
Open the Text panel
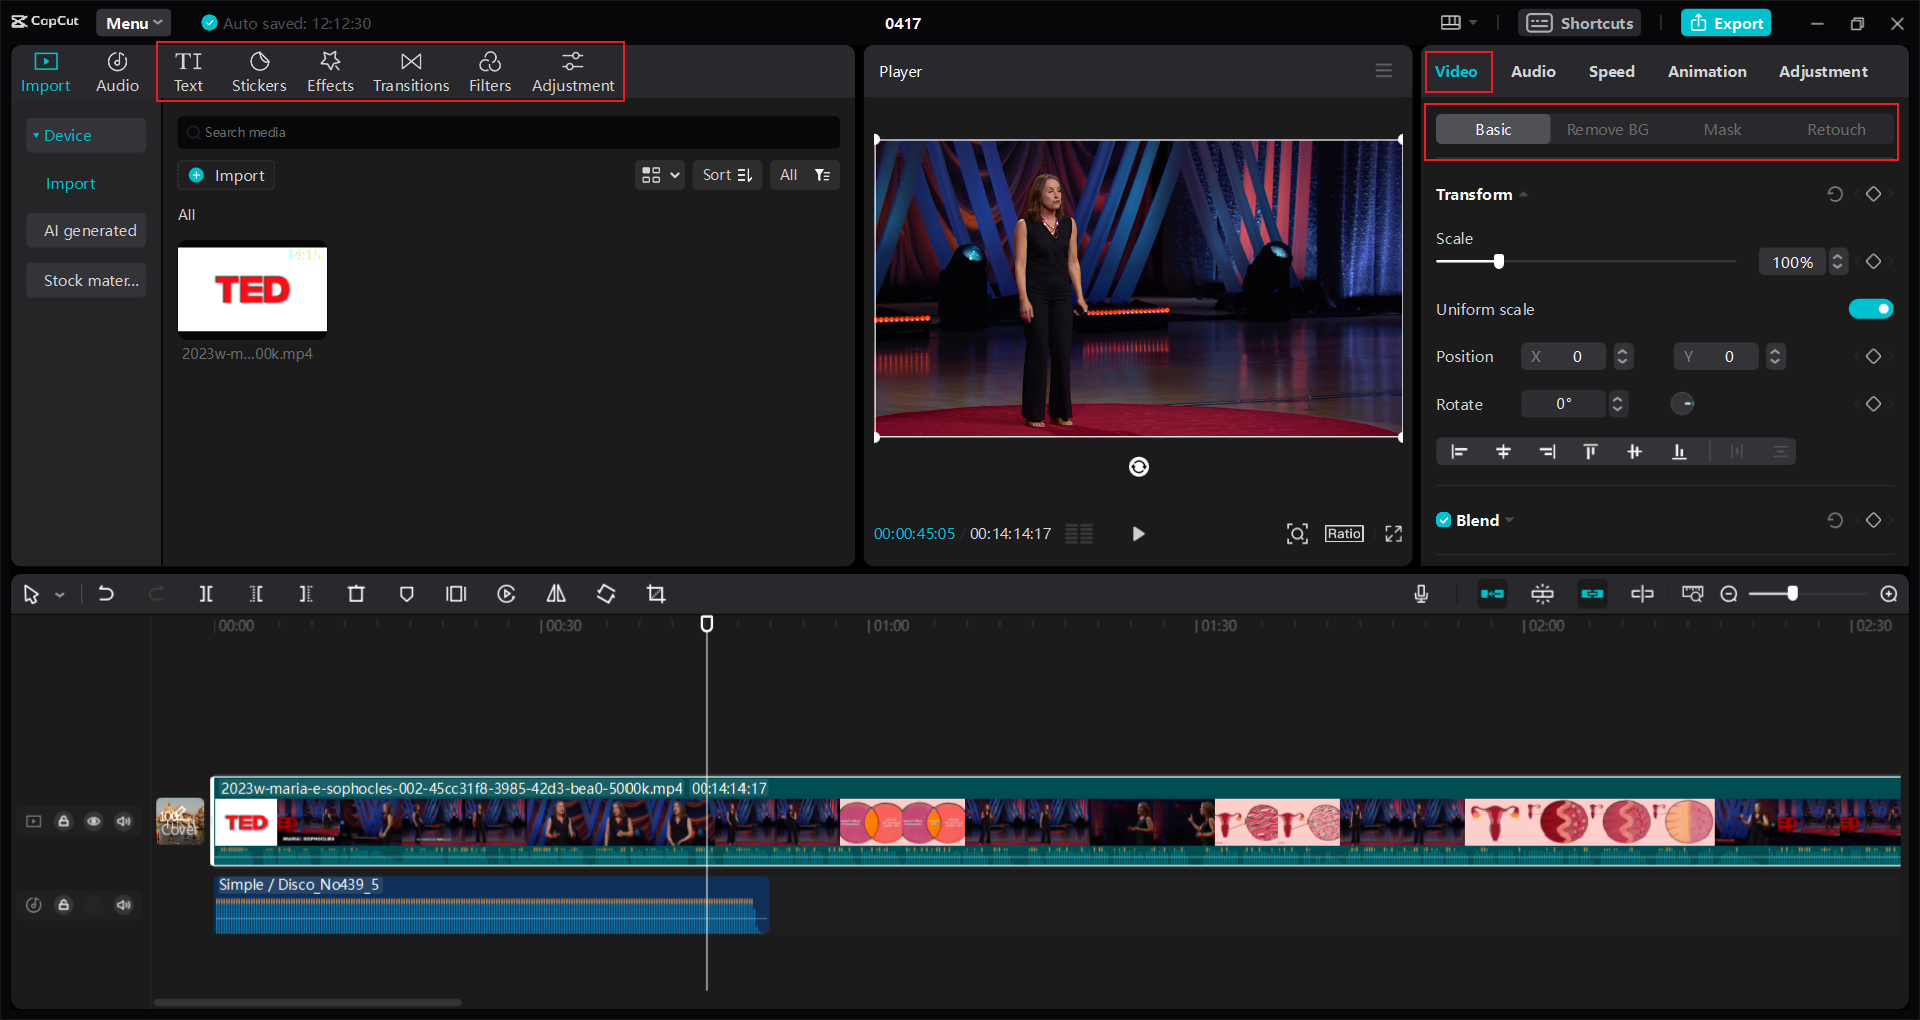pyautogui.click(x=189, y=70)
